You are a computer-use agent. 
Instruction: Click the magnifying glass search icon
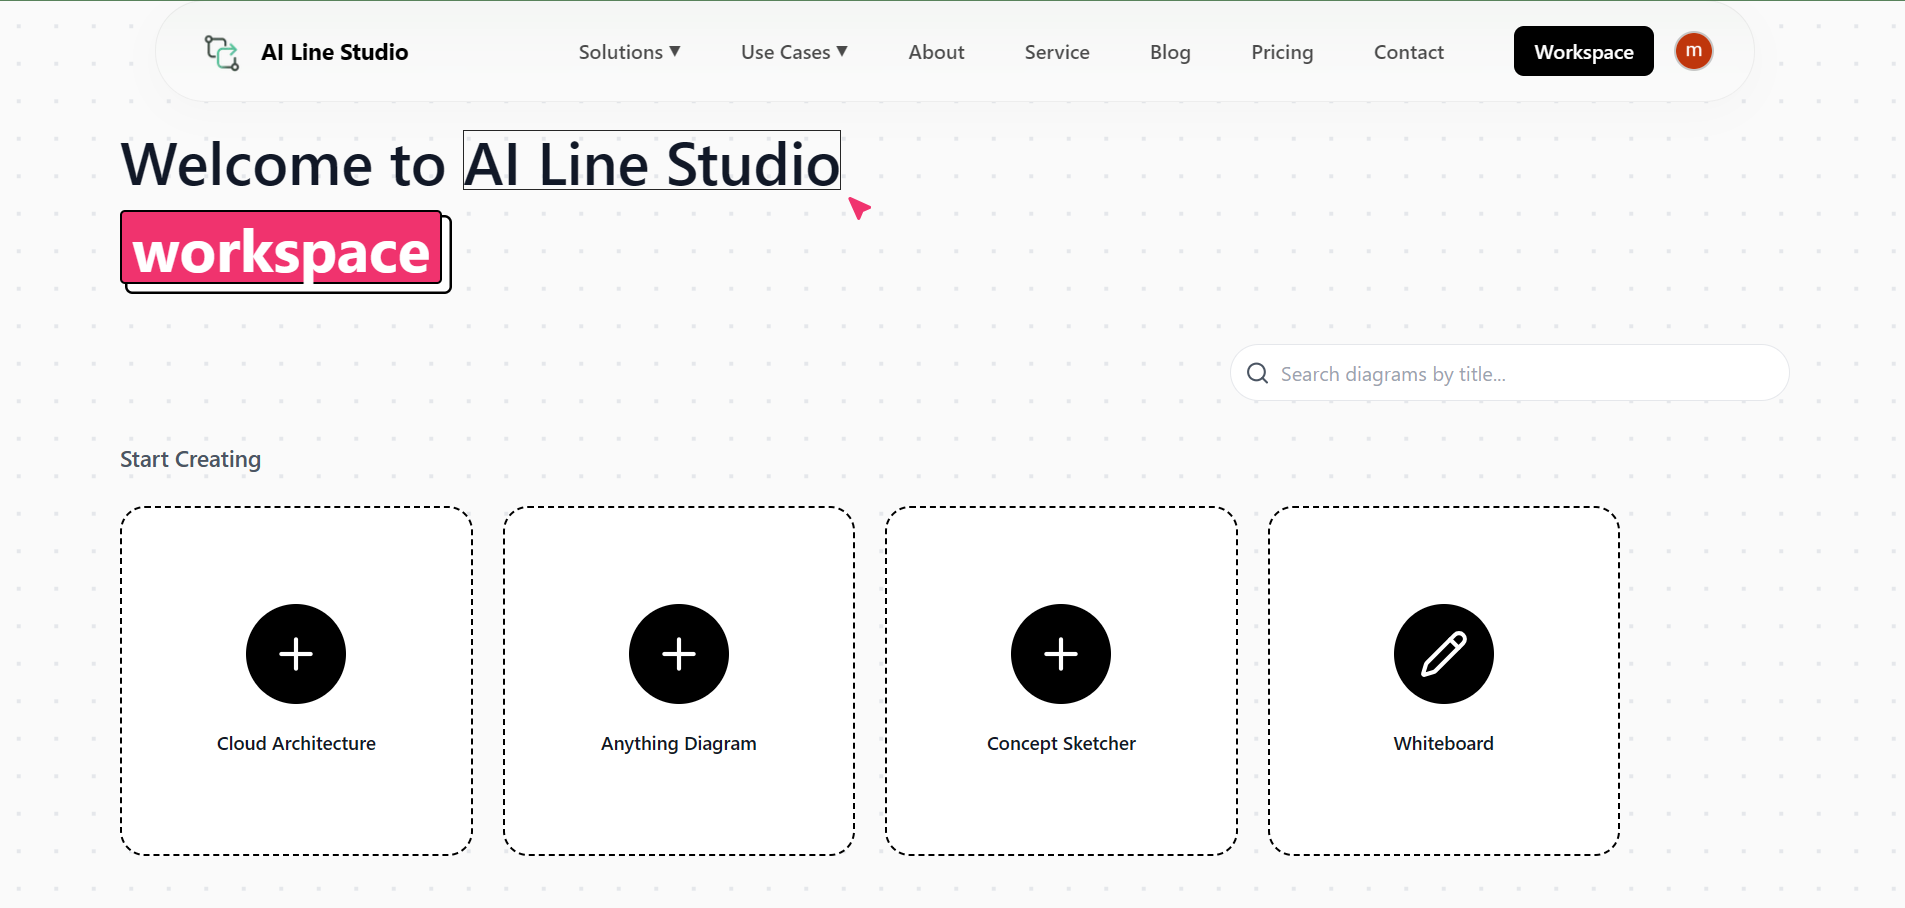pyautogui.click(x=1257, y=373)
